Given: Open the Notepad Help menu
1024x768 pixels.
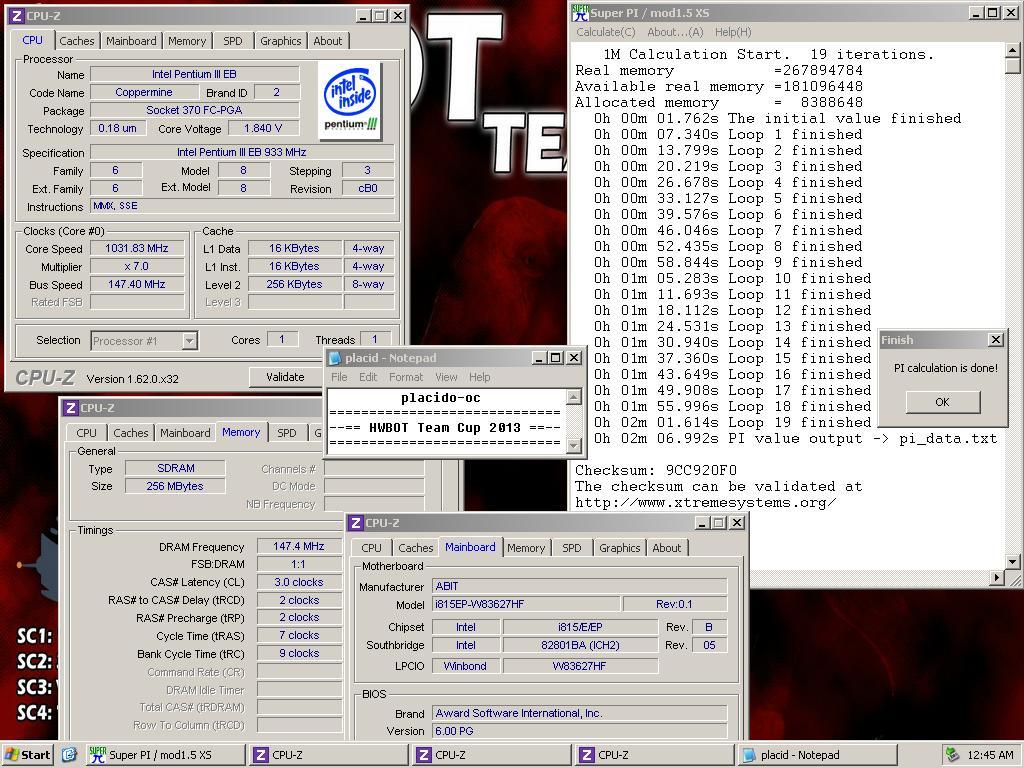Looking at the screenshot, I should pos(479,377).
